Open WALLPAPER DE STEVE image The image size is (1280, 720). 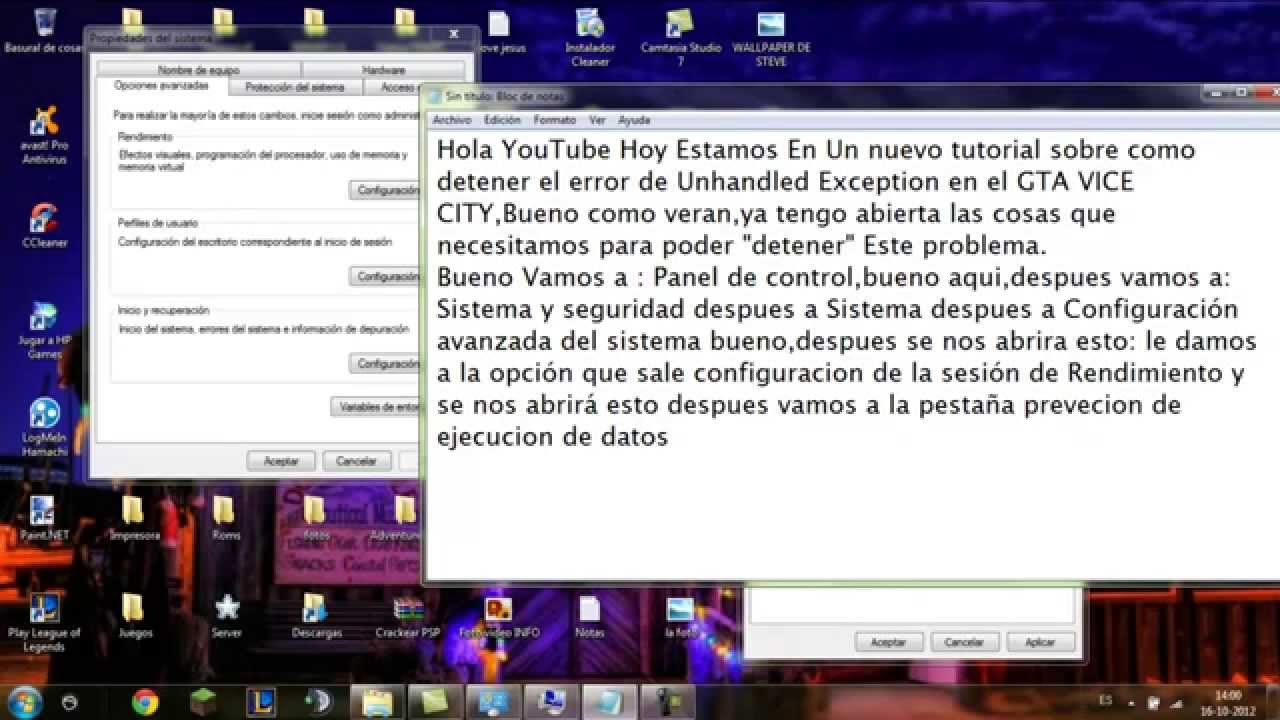771,38
